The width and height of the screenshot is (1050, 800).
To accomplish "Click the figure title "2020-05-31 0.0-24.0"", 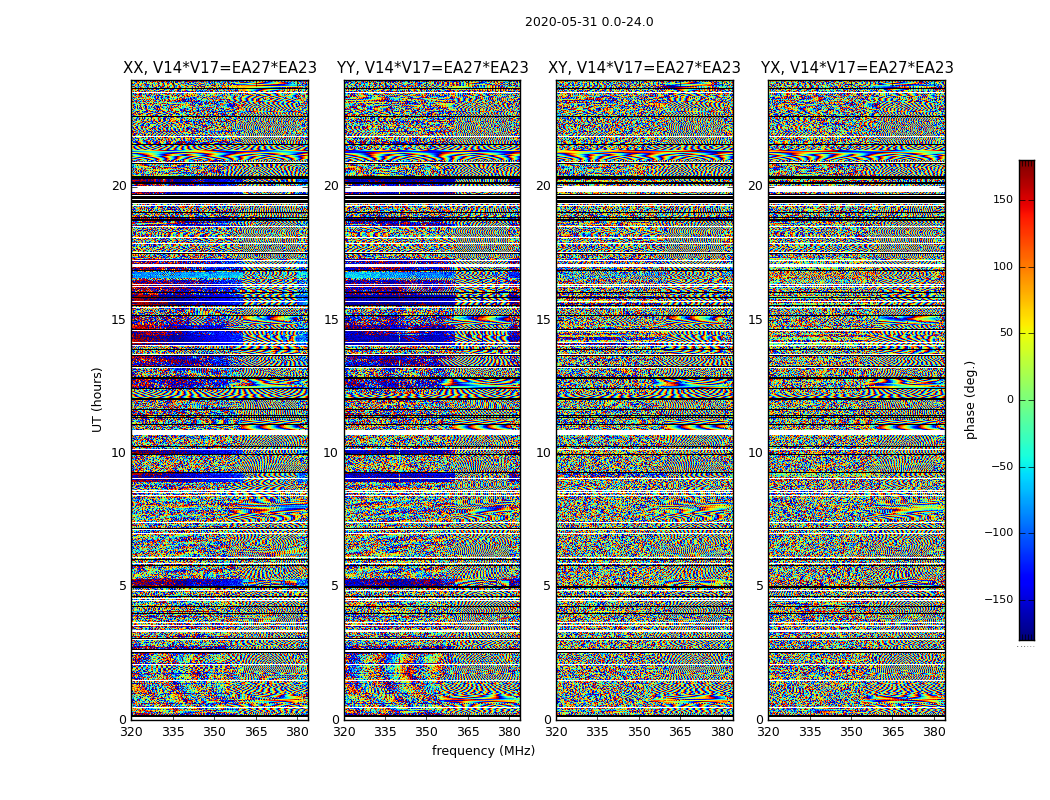I will click(x=589, y=22).
